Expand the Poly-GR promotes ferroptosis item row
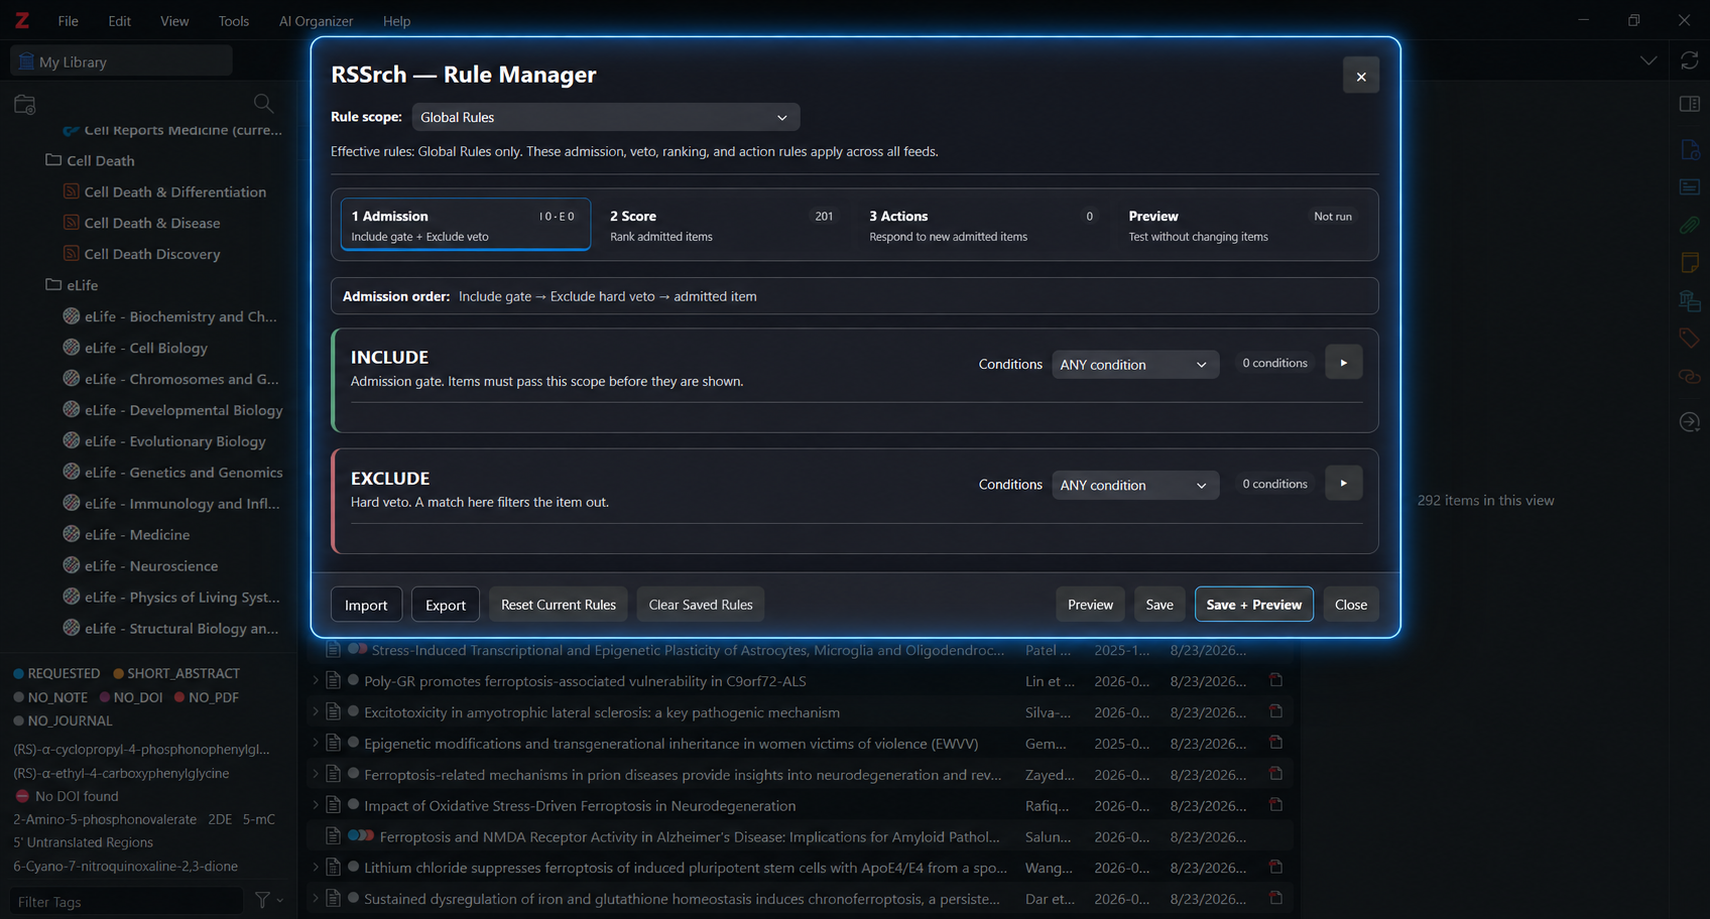1710x919 pixels. pos(316,681)
